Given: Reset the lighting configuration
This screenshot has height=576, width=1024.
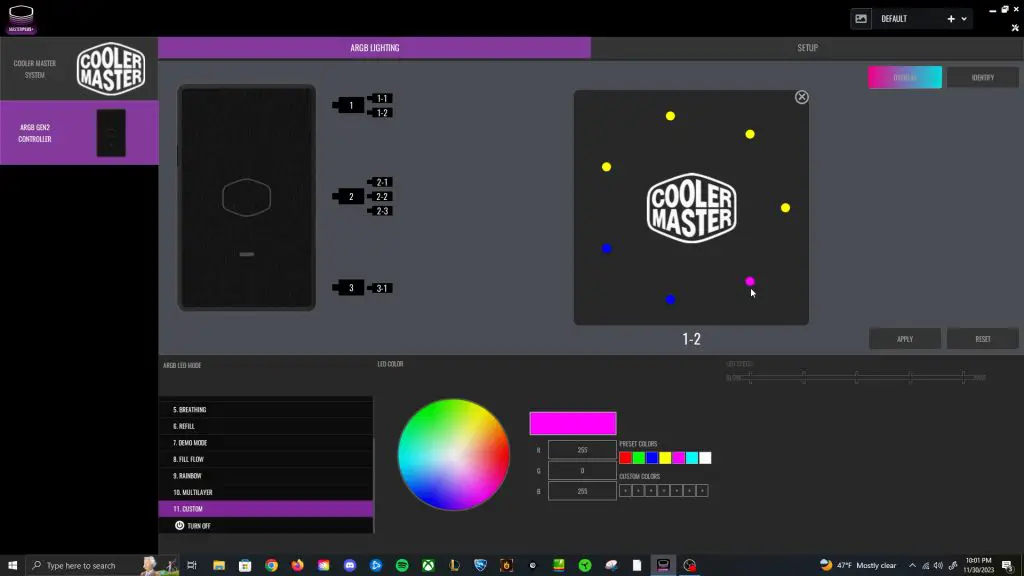Looking at the screenshot, I should pos(982,338).
